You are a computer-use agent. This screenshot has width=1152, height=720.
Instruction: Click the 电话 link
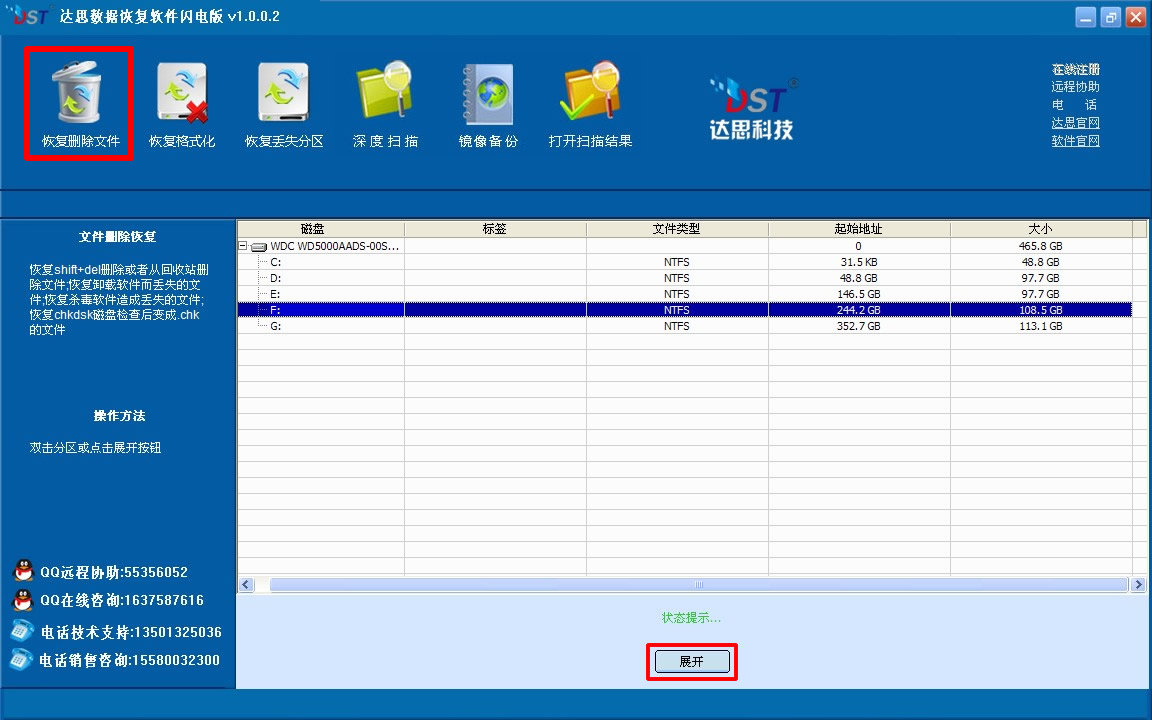click(1075, 104)
